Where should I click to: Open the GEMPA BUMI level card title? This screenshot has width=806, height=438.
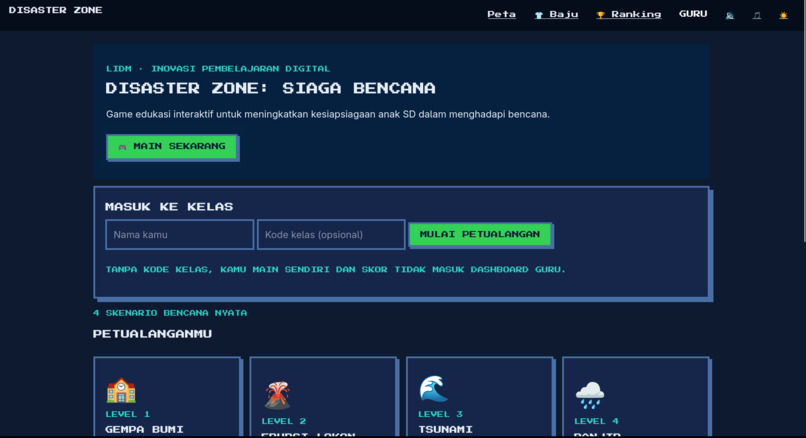point(144,429)
